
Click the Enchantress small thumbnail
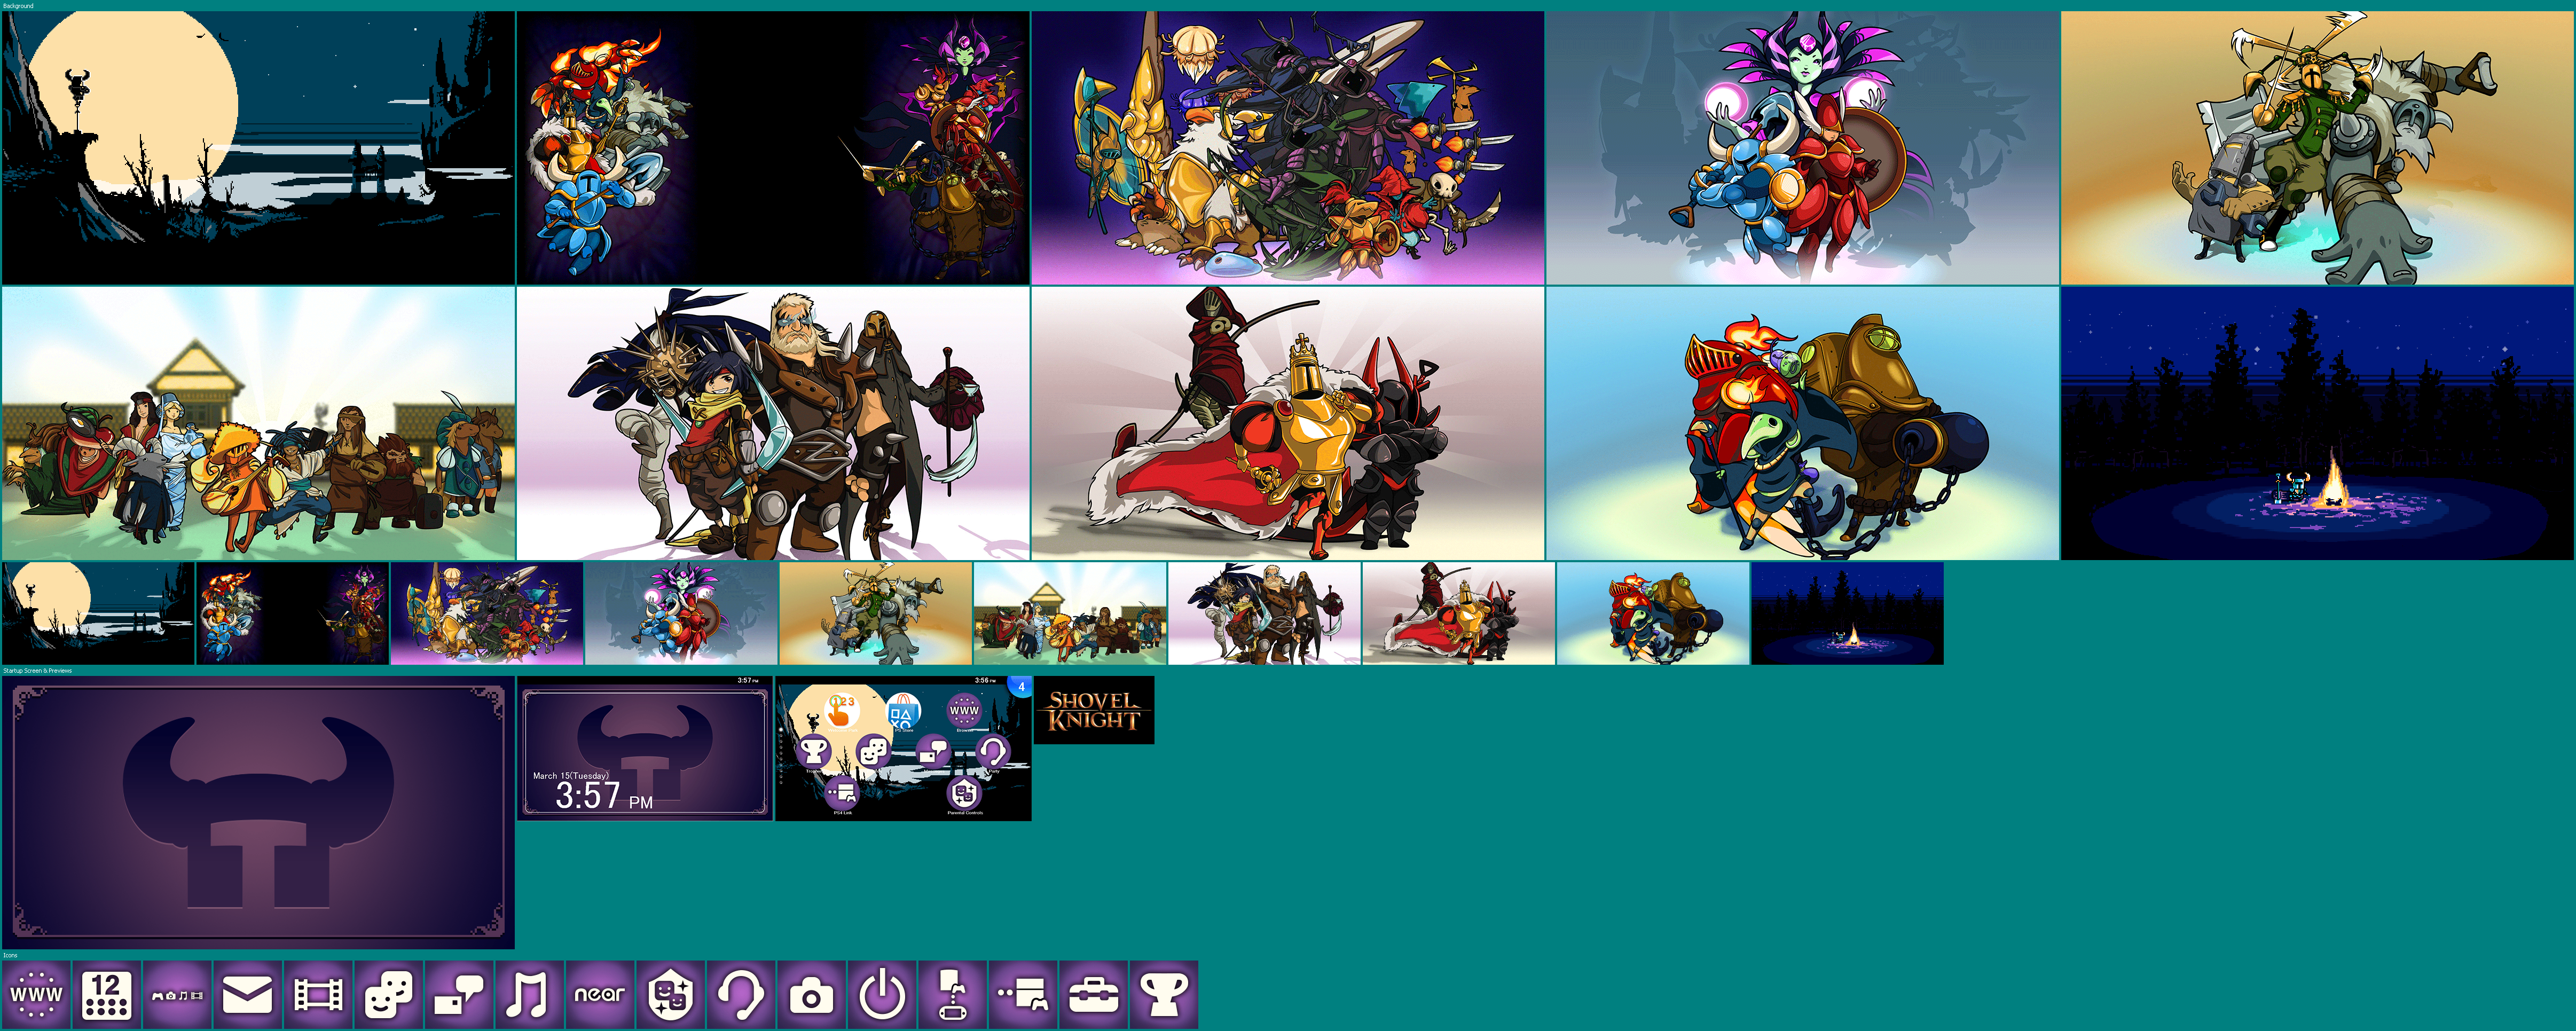[x=681, y=613]
